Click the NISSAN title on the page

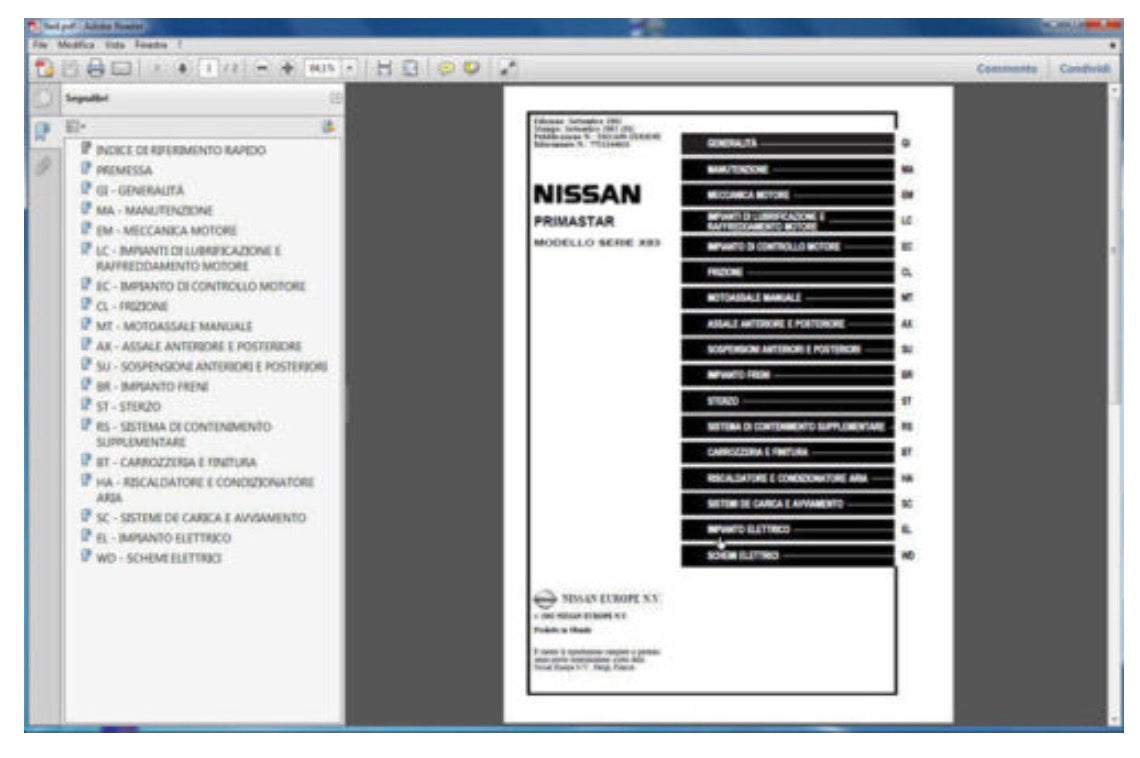coord(587,194)
